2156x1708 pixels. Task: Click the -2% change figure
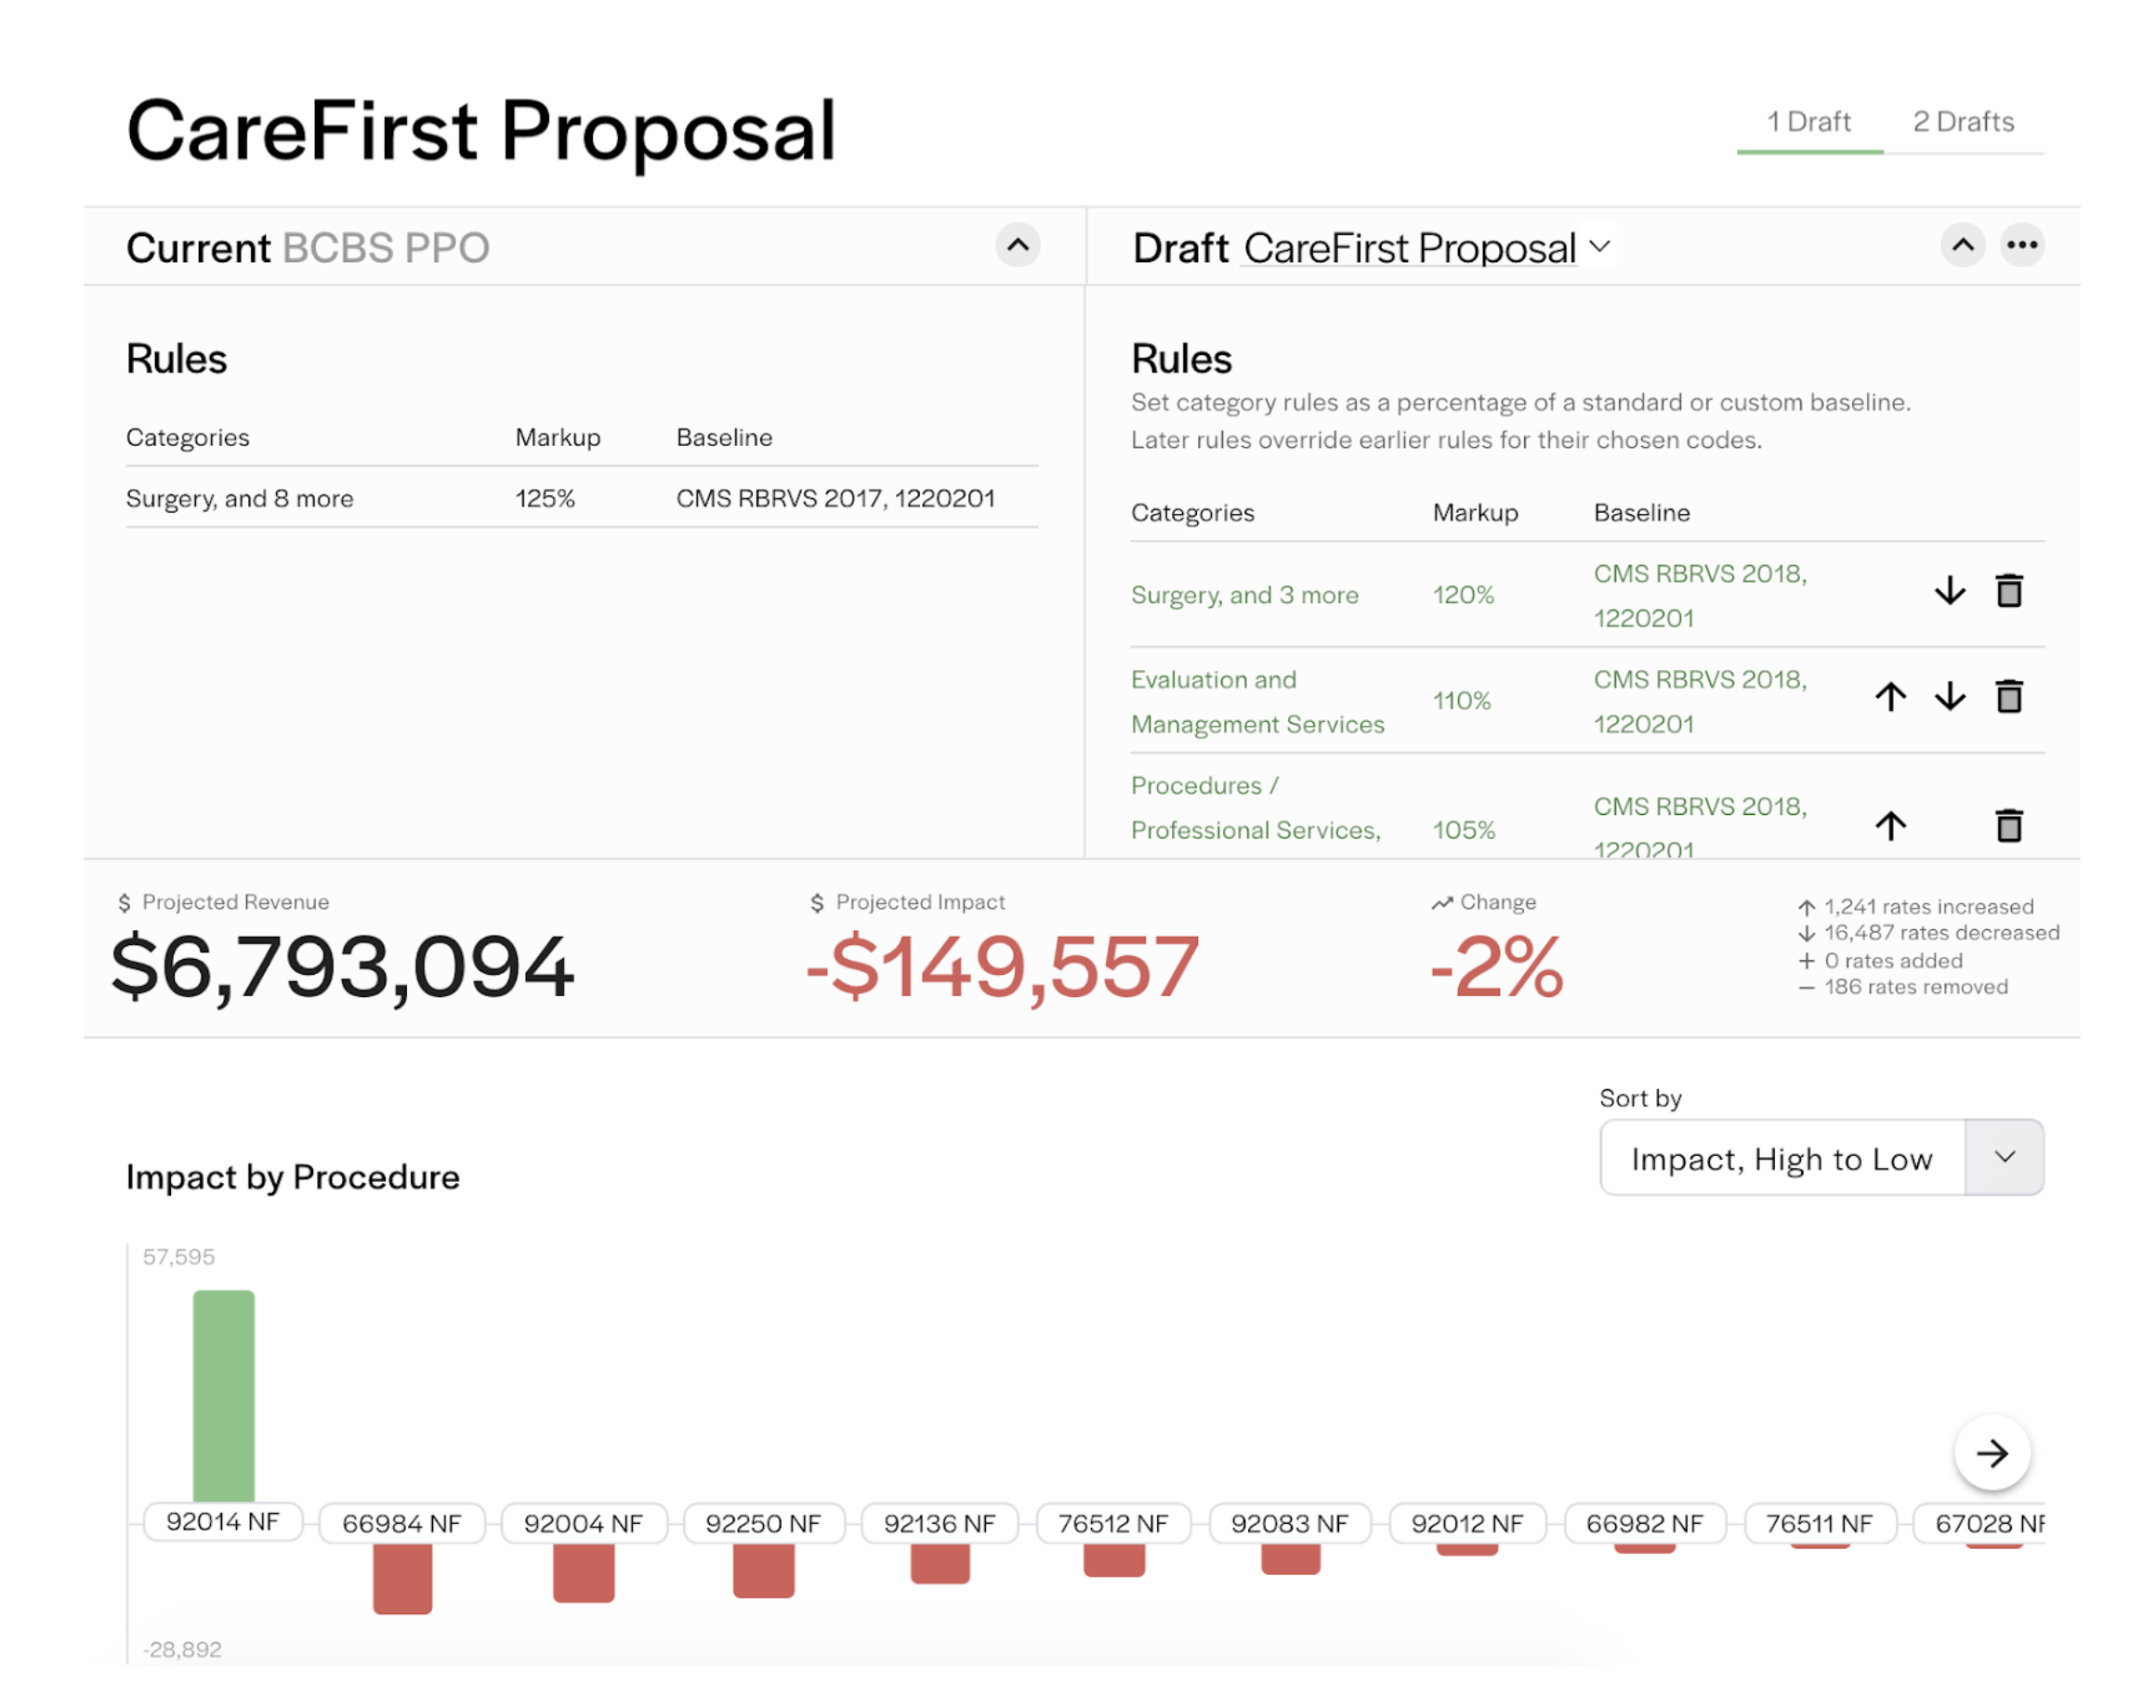(x=1496, y=967)
